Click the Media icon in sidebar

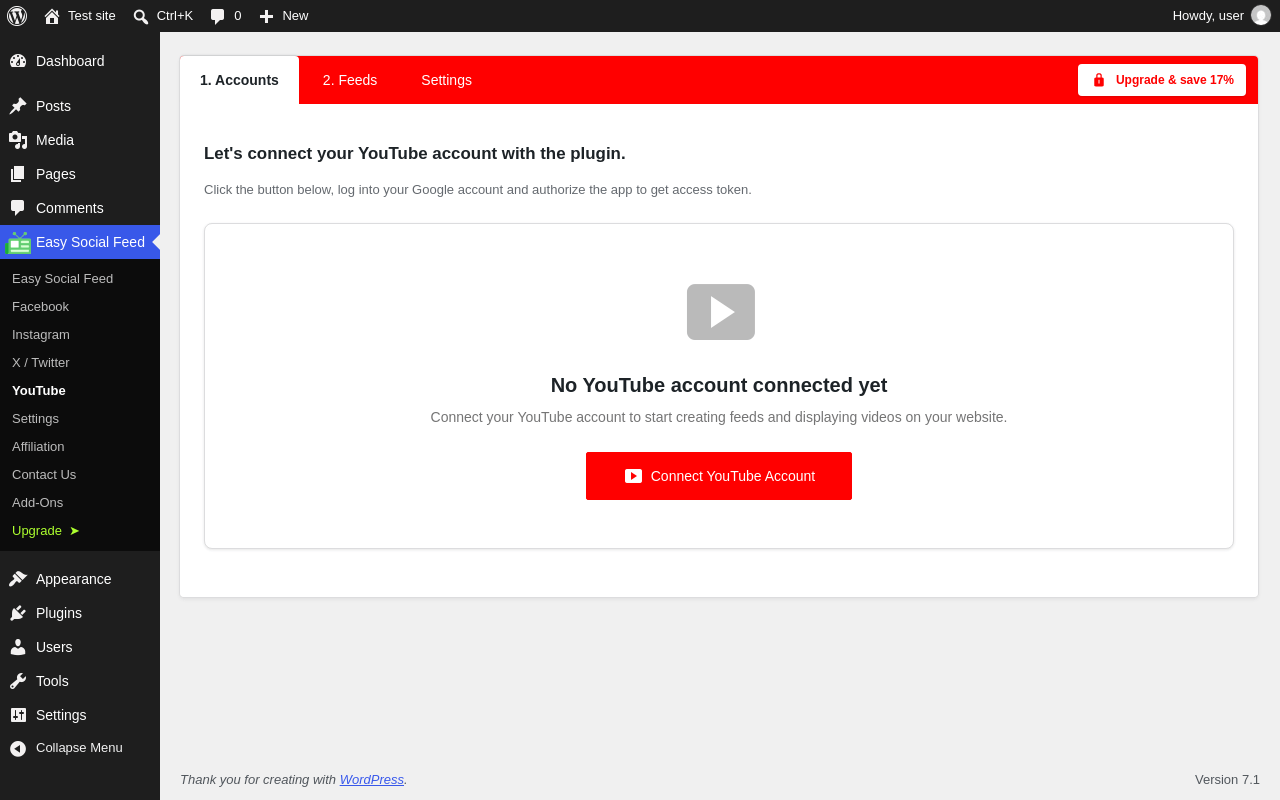(x=18, y=140)
